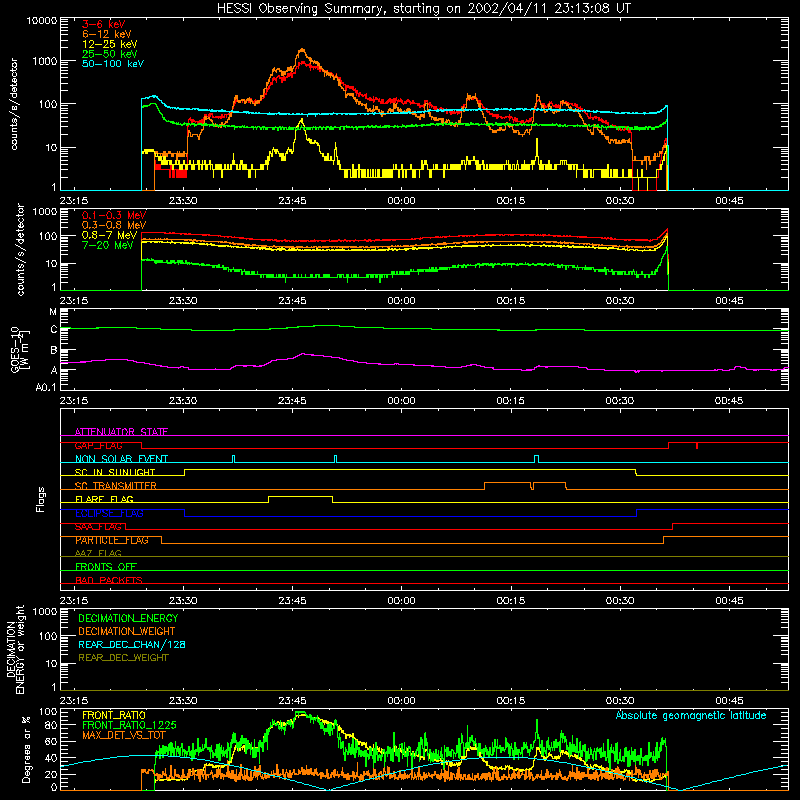The image size is (800, 800).
Task: Click 23:30 tick label under top plot
Action: pyautogui.click(x=183, y=201)
